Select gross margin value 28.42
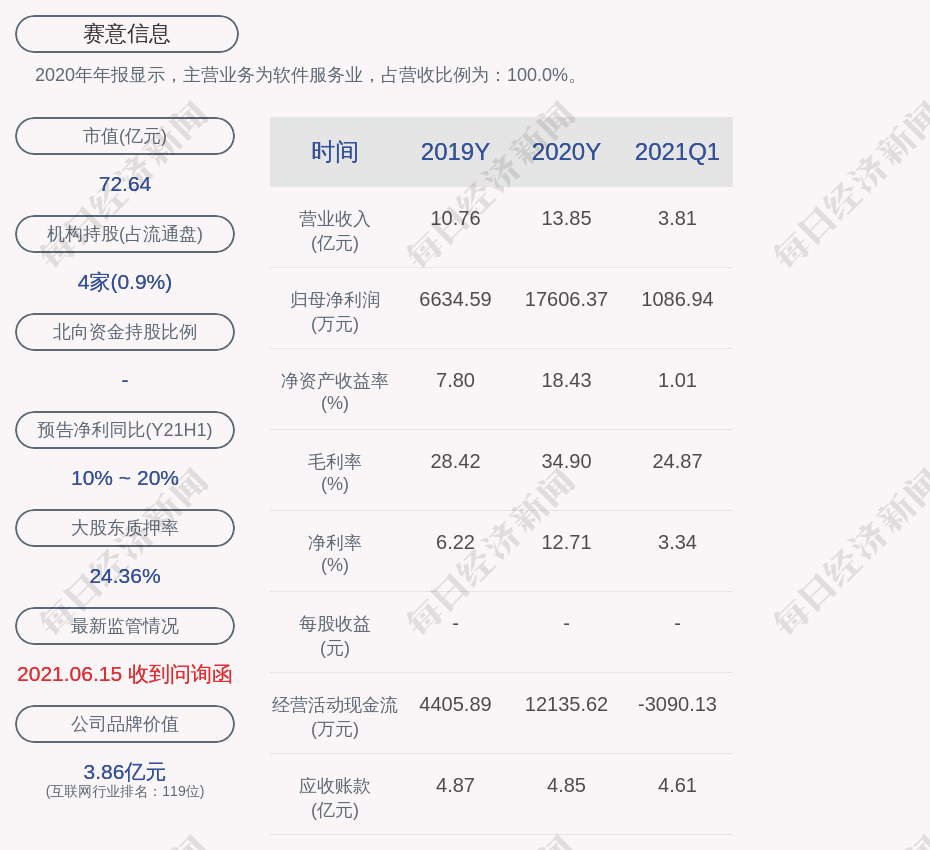 [x=455, y=461]
